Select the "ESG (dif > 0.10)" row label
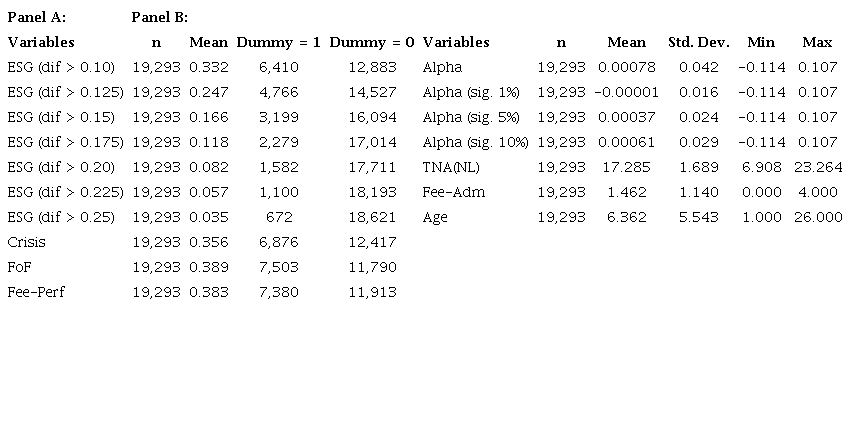This screenshot has width=851, height=444. click(x=62, y=67)
